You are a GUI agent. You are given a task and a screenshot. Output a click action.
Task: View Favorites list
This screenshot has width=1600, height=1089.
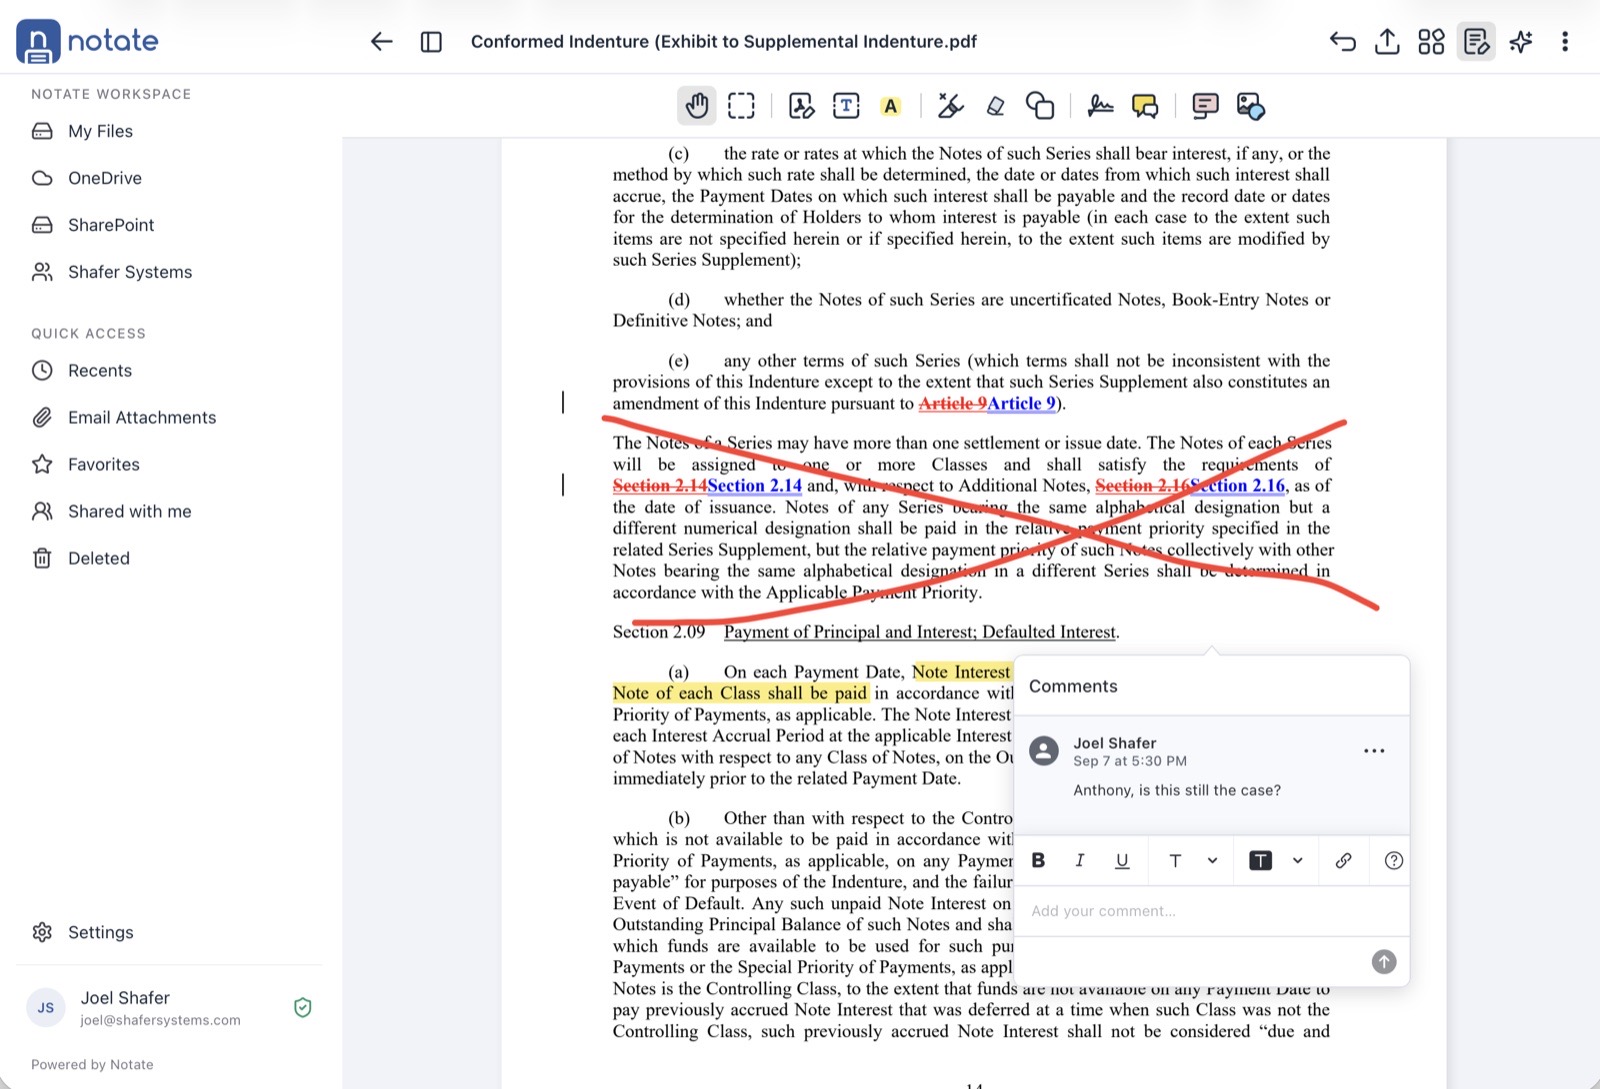104,464
